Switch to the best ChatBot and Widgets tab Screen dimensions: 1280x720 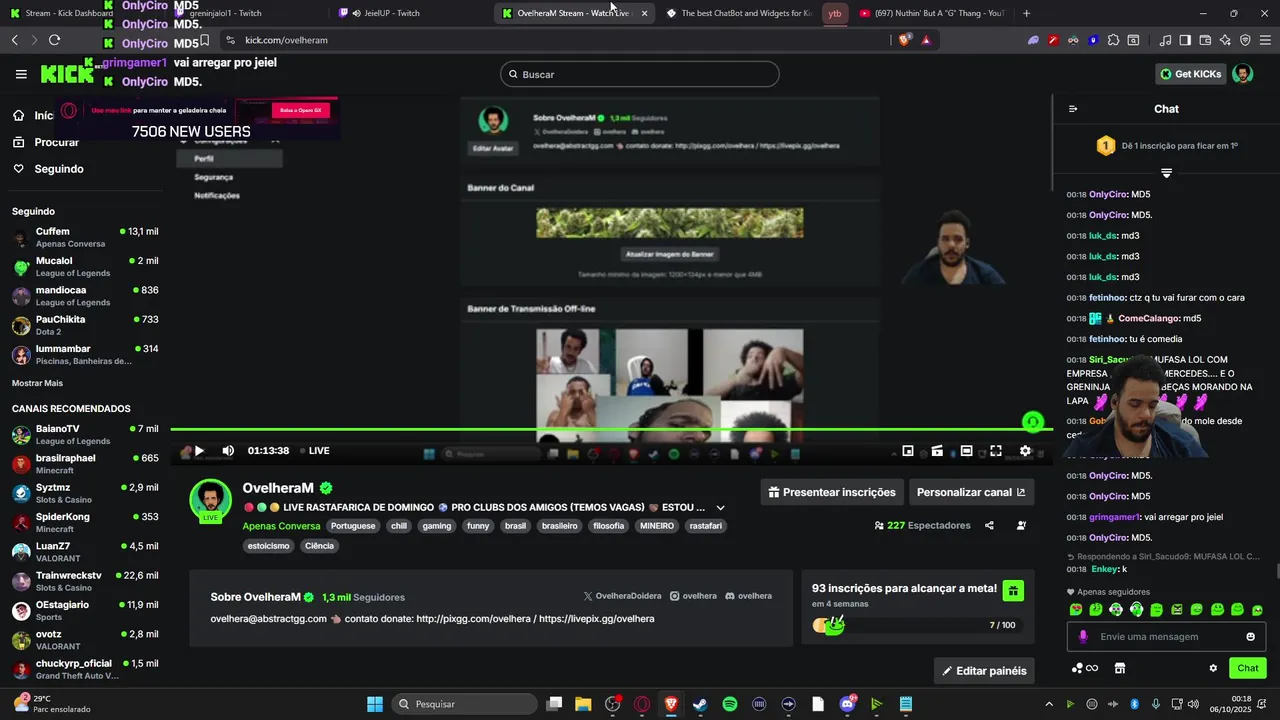click(x=737, y=13)
